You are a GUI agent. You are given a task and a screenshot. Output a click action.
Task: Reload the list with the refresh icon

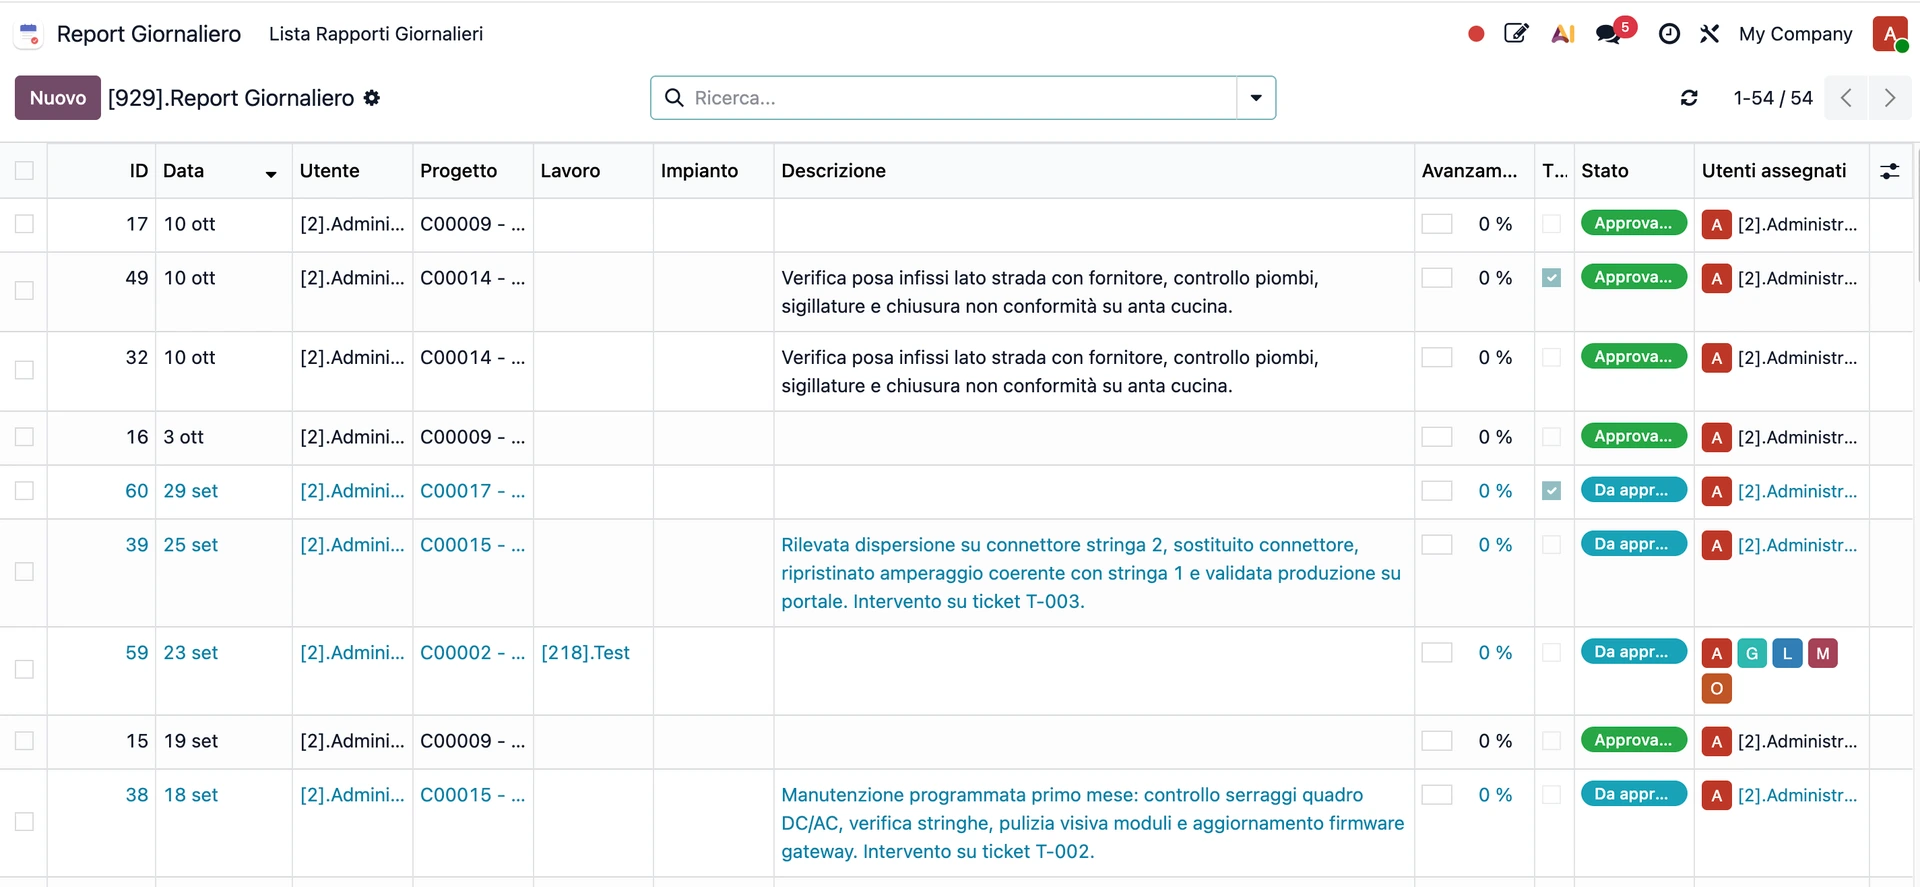click(x=1689, y=98)
